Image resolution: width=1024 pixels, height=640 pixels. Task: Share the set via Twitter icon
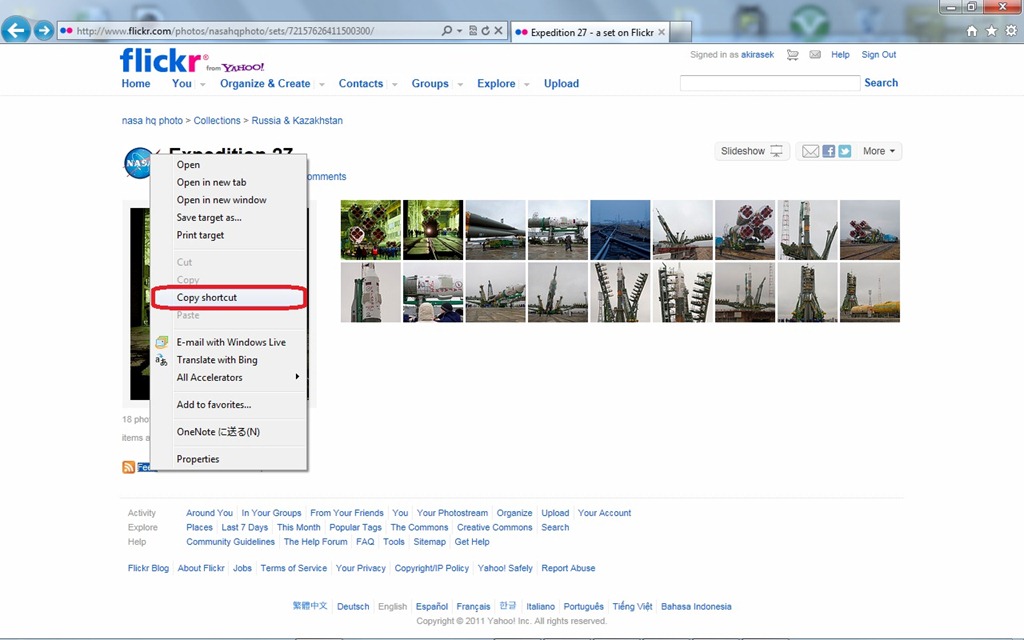[845, 151]
